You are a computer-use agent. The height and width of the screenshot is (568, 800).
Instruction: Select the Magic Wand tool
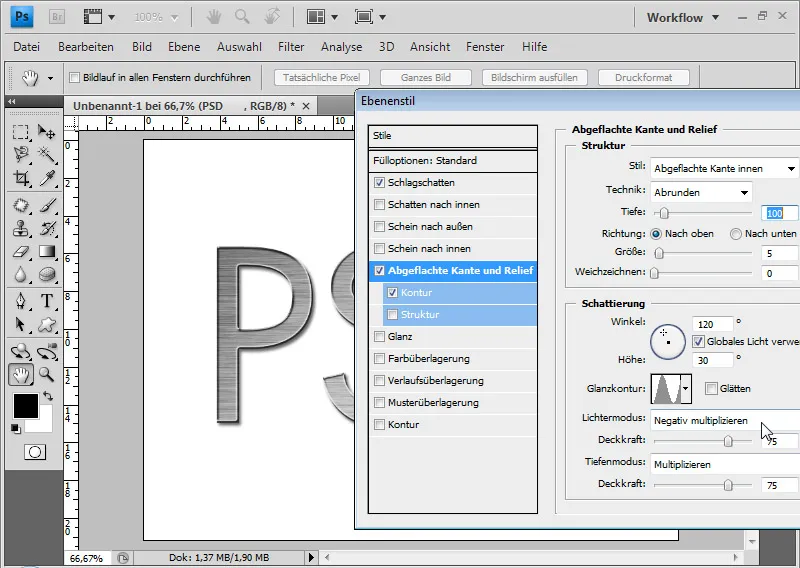[x=46, y=154]
